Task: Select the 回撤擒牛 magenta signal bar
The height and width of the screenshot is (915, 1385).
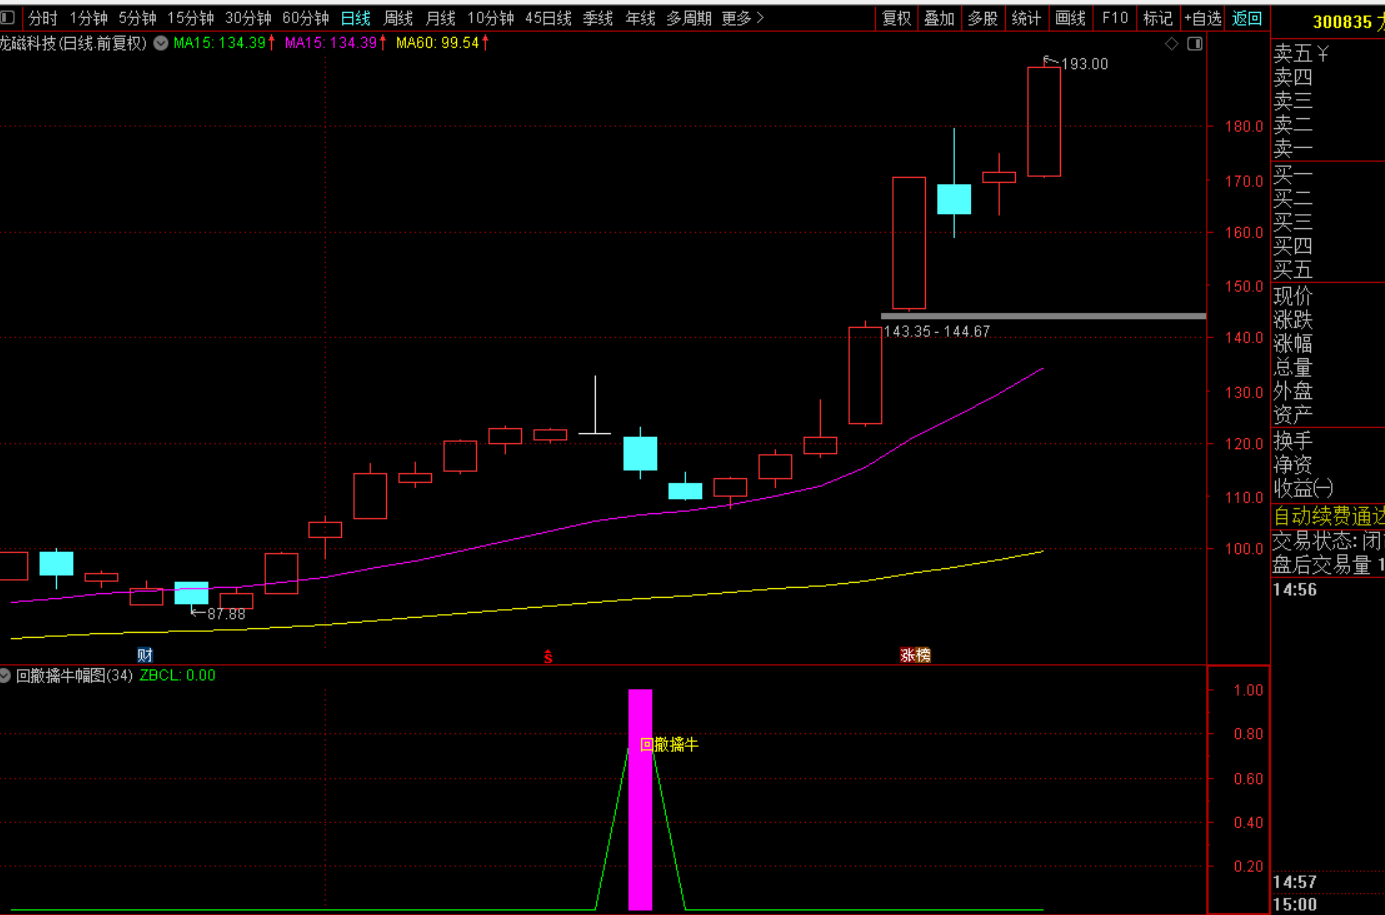Action: (x=640, y=799)
